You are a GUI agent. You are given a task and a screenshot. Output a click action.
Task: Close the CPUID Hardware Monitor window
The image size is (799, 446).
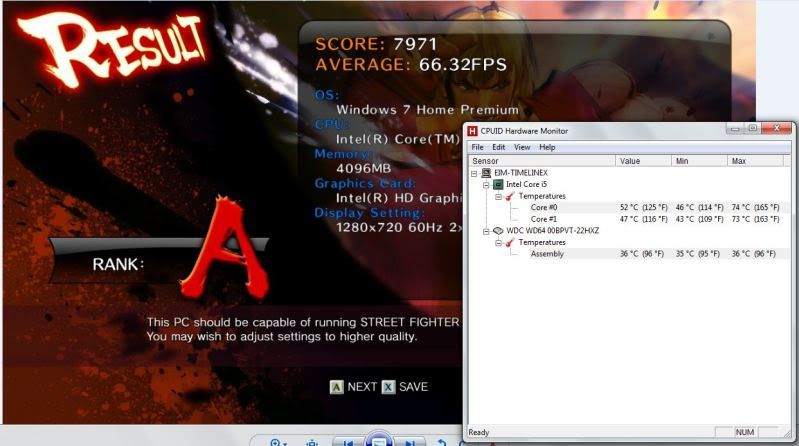[776, 128]
